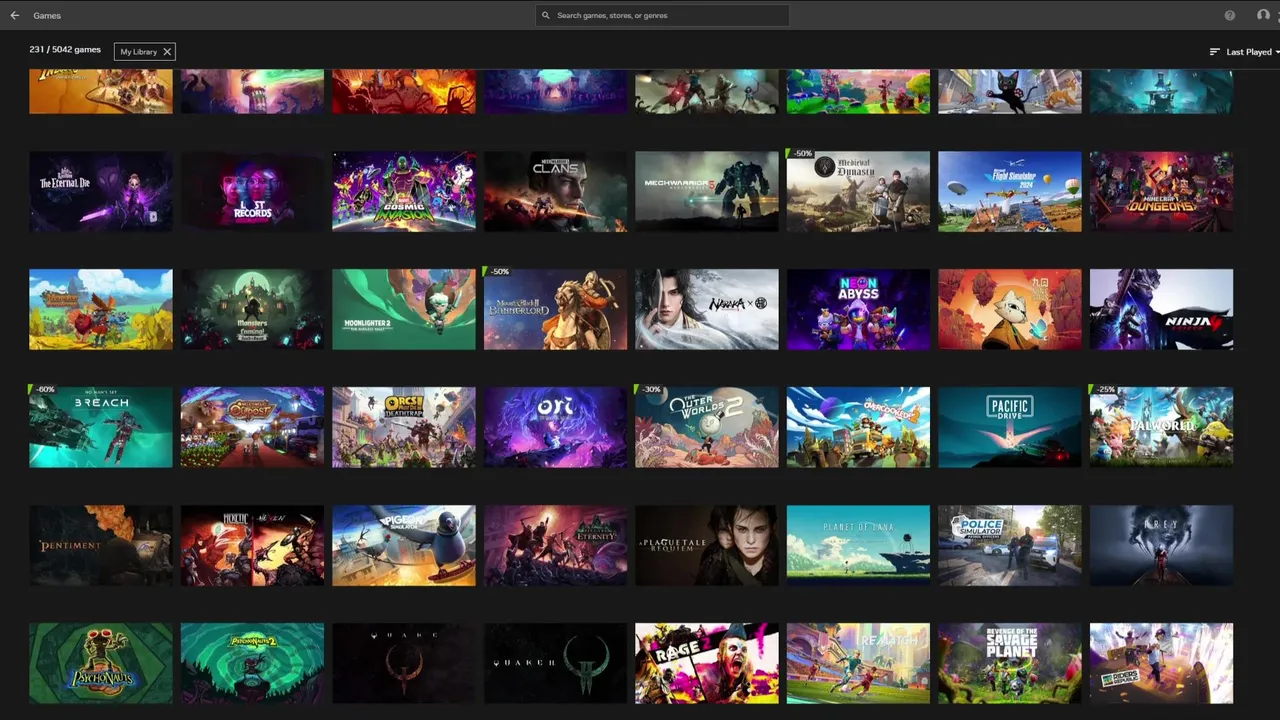Remove the My Library filter with its X

(x=167, y=52)
